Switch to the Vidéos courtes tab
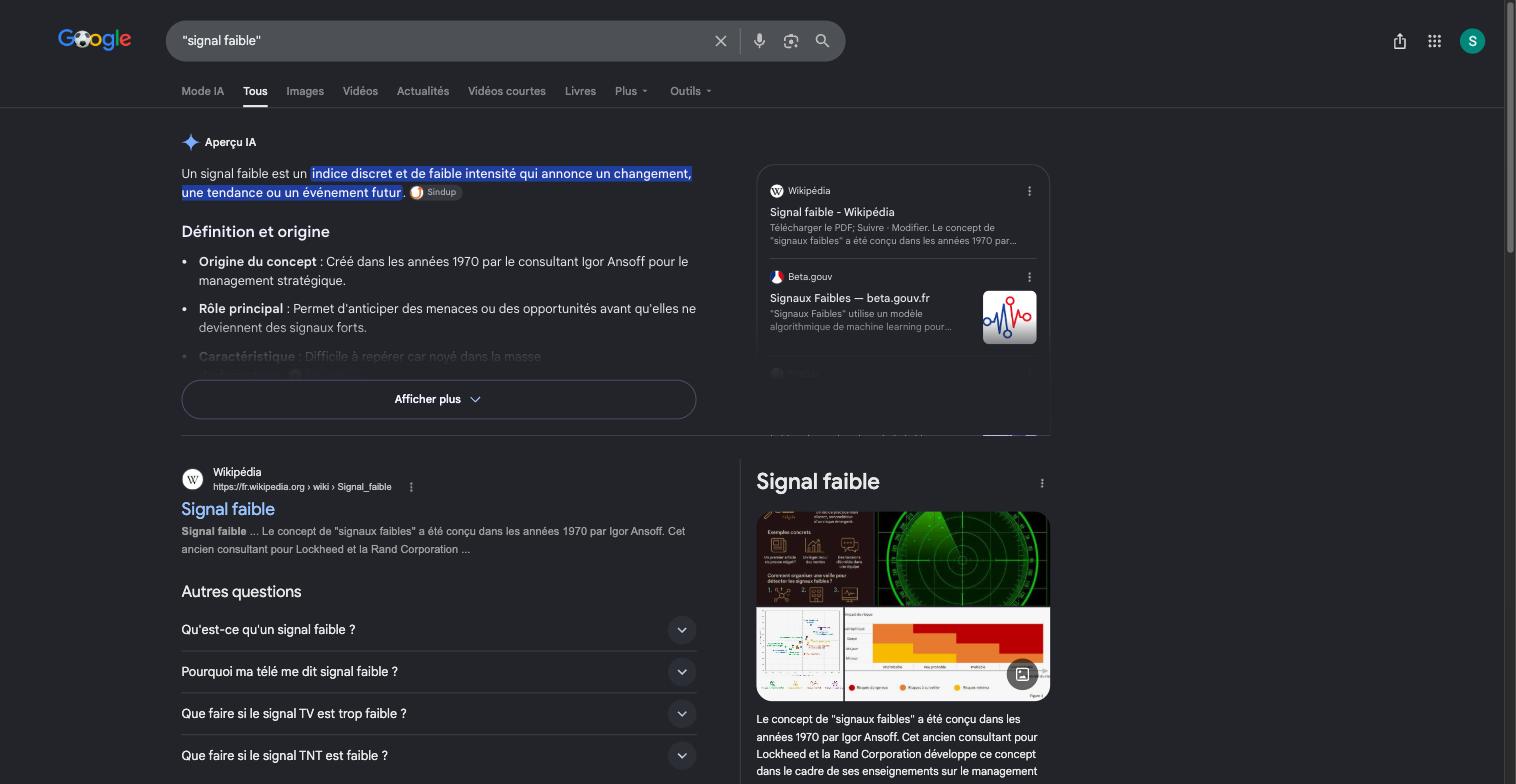This screenshot has width=1516, height=784. pyautogui.click(x=507, y=91)
